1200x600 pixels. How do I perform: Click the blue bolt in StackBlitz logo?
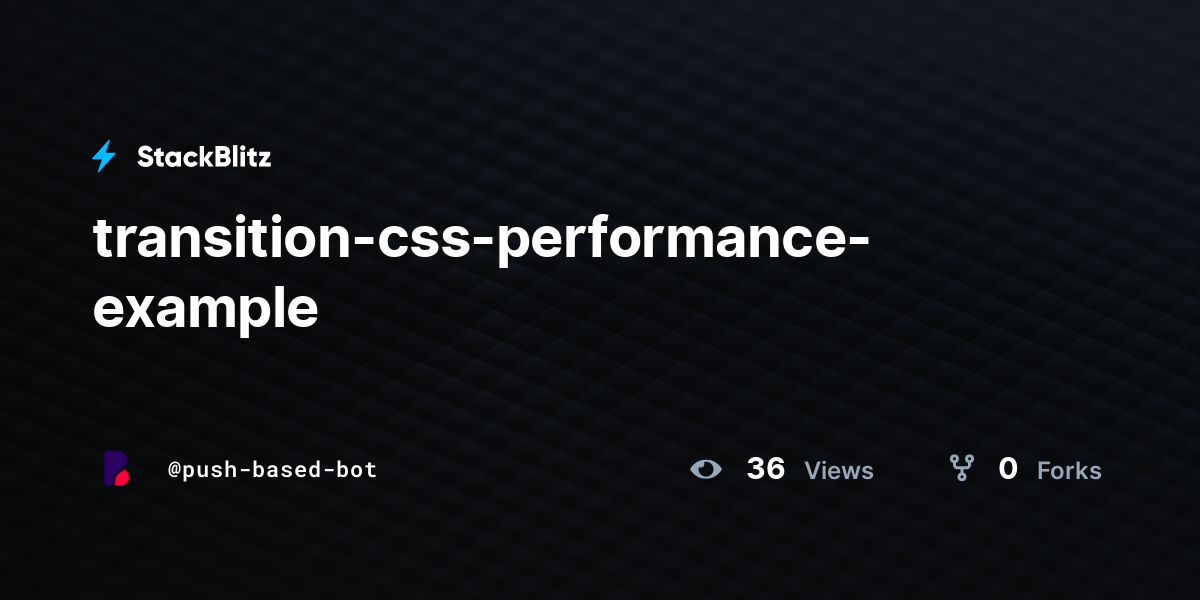104,156
